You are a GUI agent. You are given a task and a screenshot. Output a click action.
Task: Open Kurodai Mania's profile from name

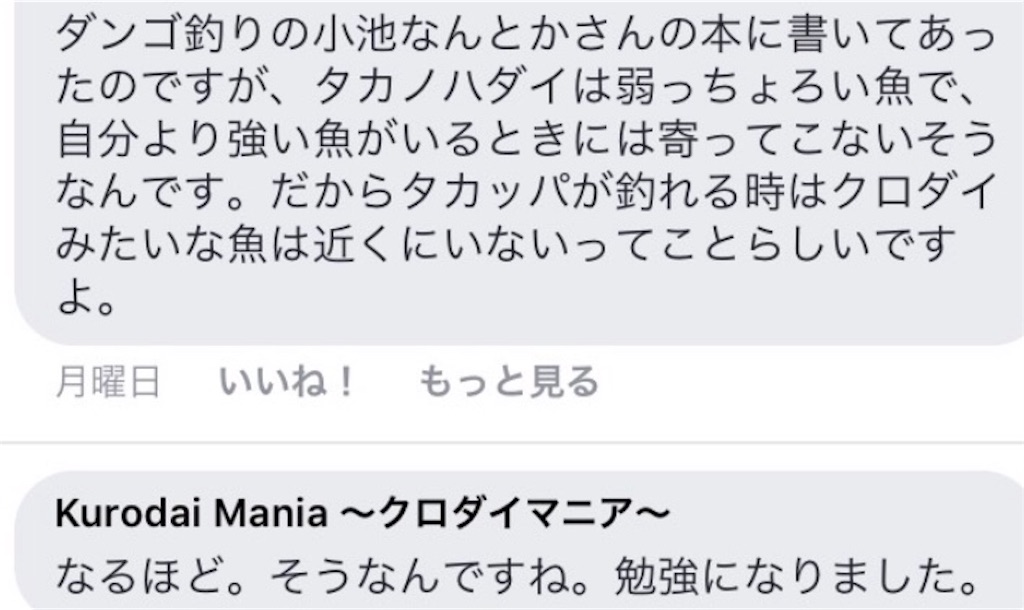pyautogui.click(x=363, y=513)
